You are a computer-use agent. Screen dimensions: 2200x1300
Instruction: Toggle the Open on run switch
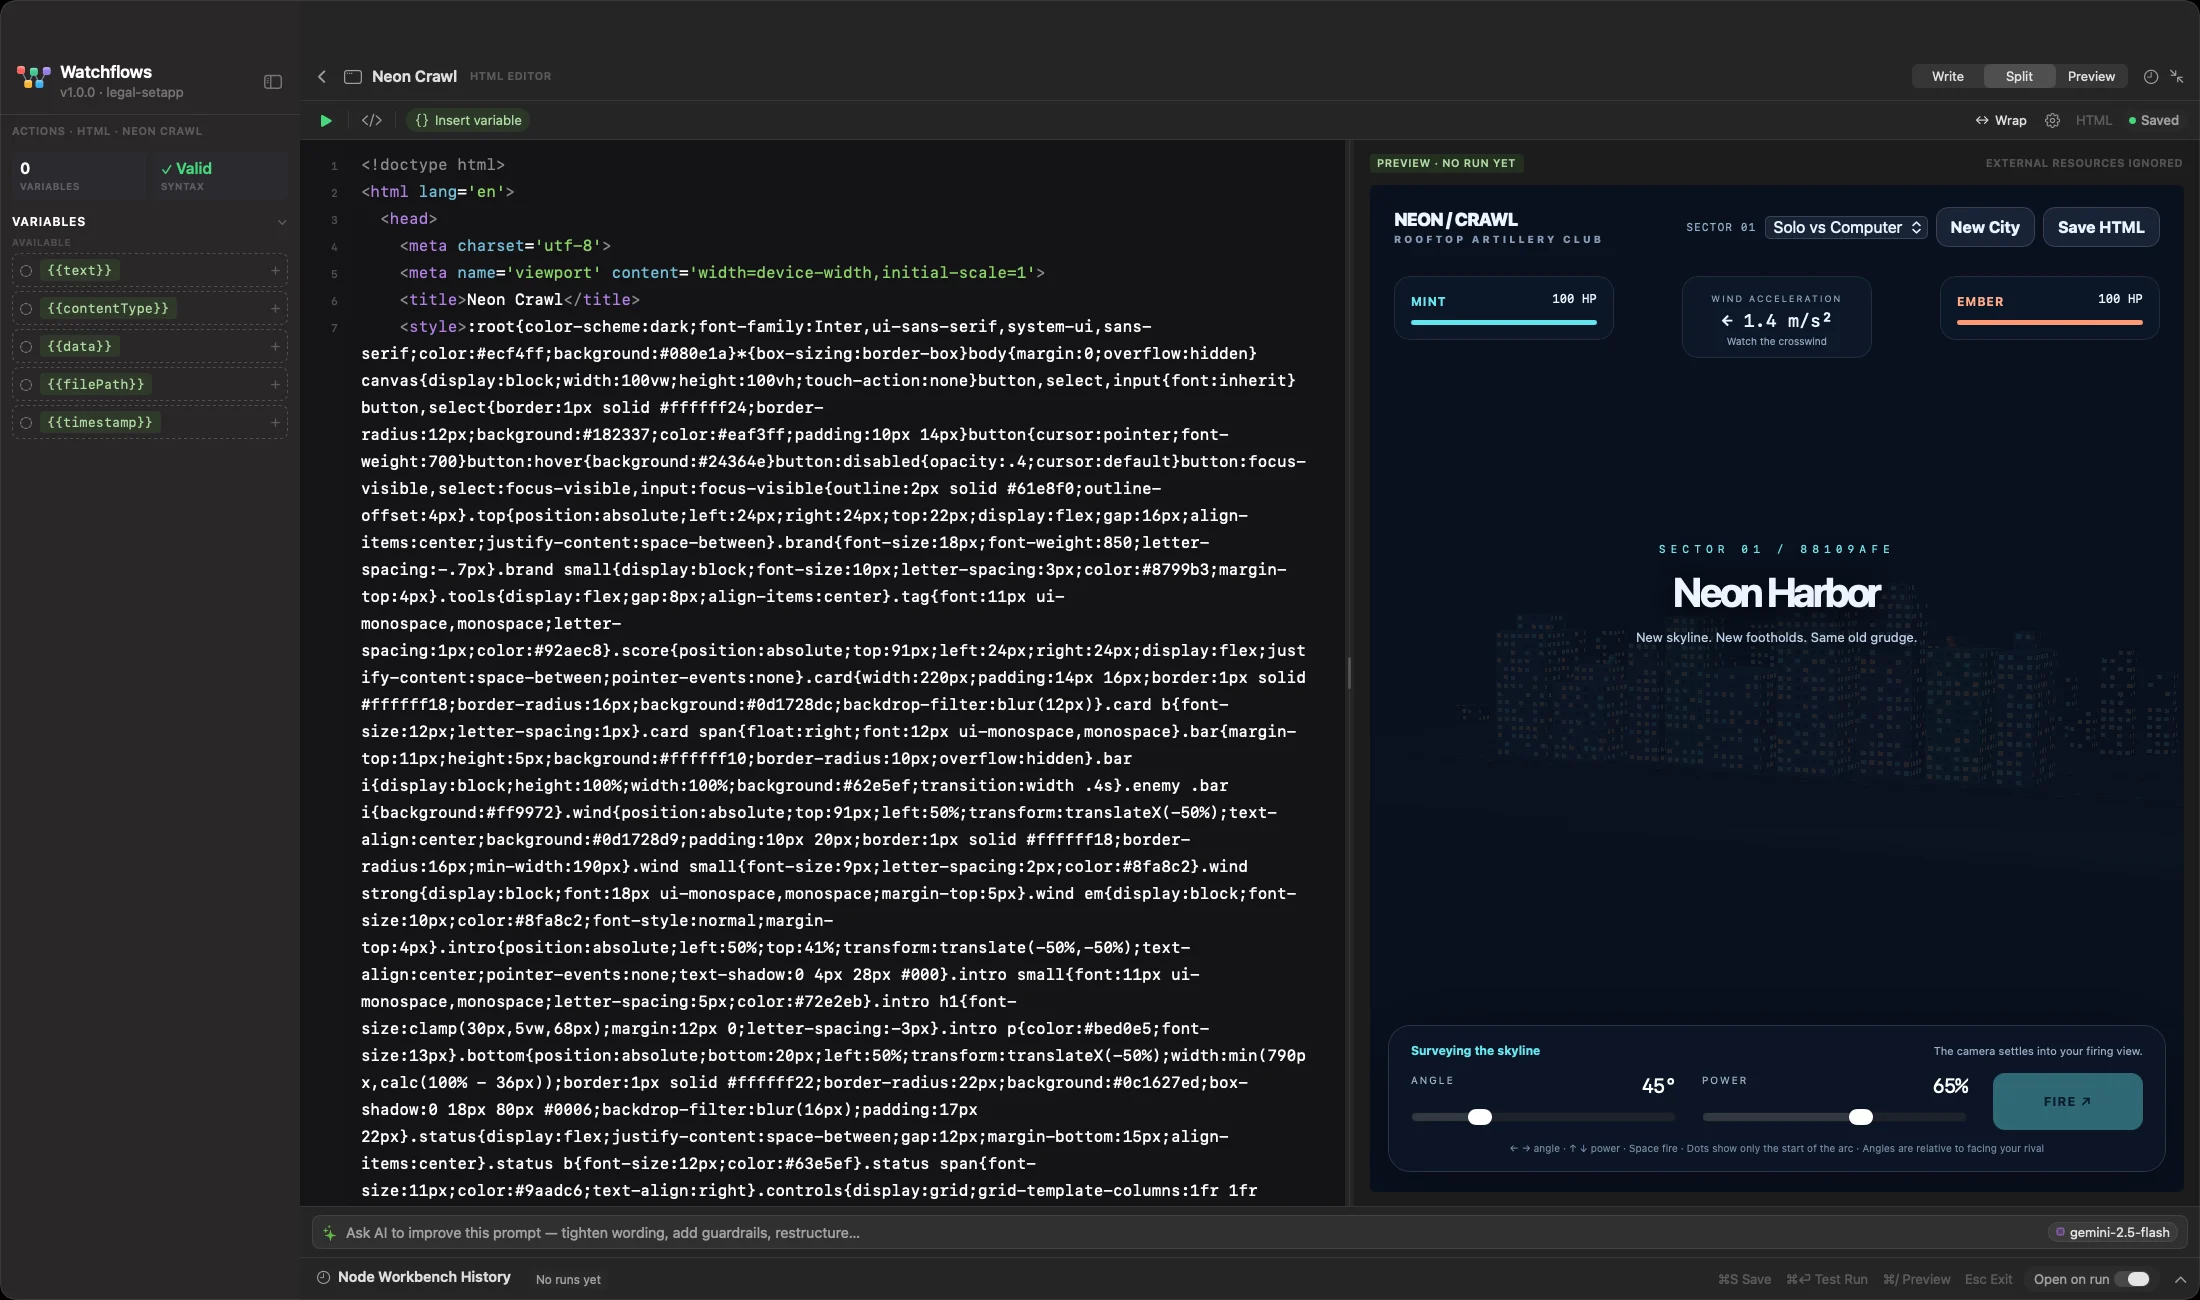(x=2134, y=1279)
